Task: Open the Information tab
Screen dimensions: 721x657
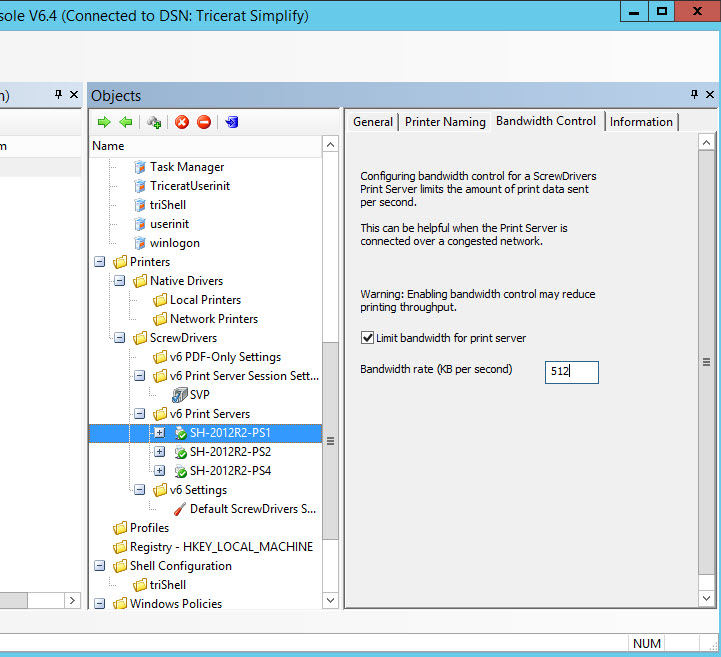Action: pos(641,122)
